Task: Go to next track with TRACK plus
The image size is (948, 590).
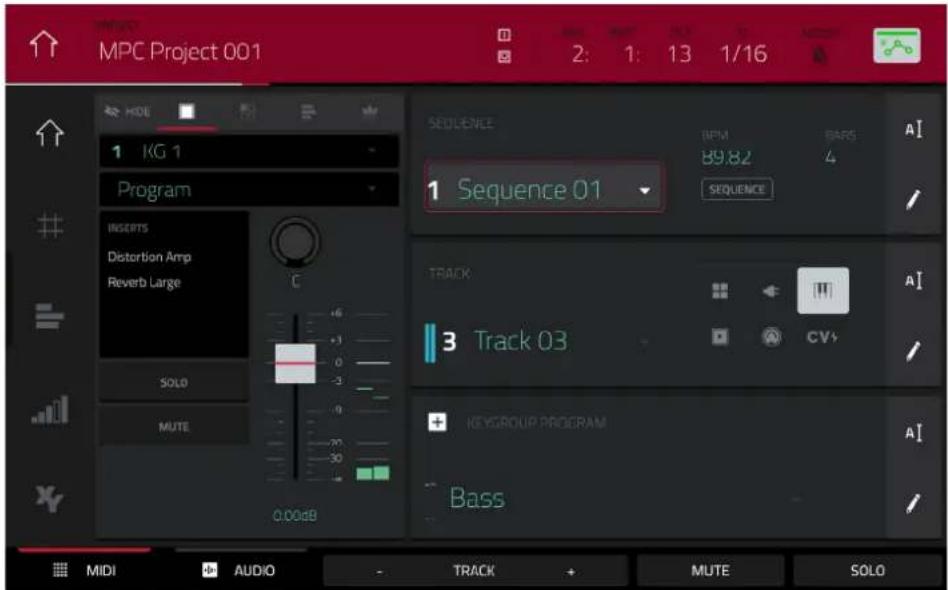Action: coord(570,571)
